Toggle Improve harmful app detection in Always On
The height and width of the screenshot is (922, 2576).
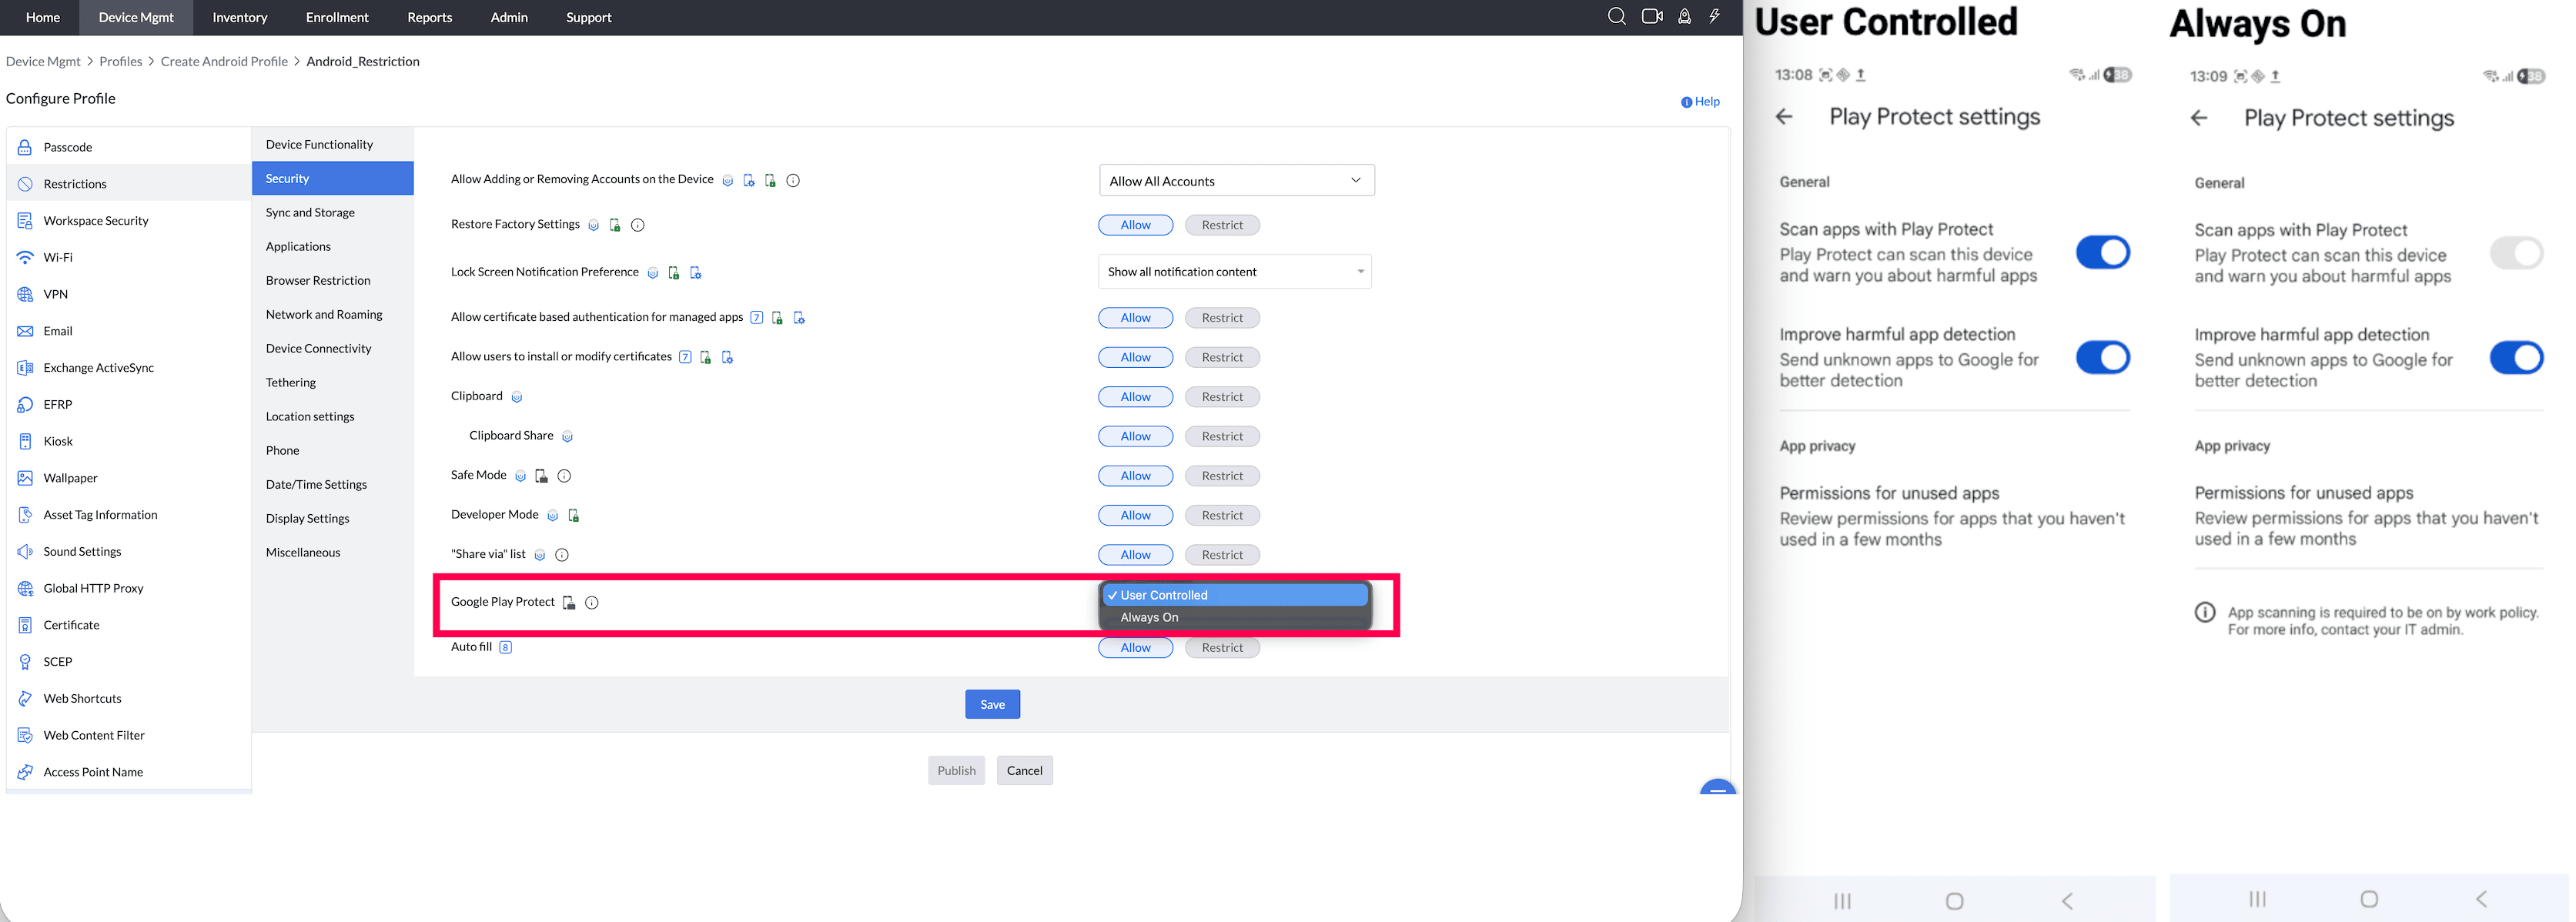[2516, 357]
